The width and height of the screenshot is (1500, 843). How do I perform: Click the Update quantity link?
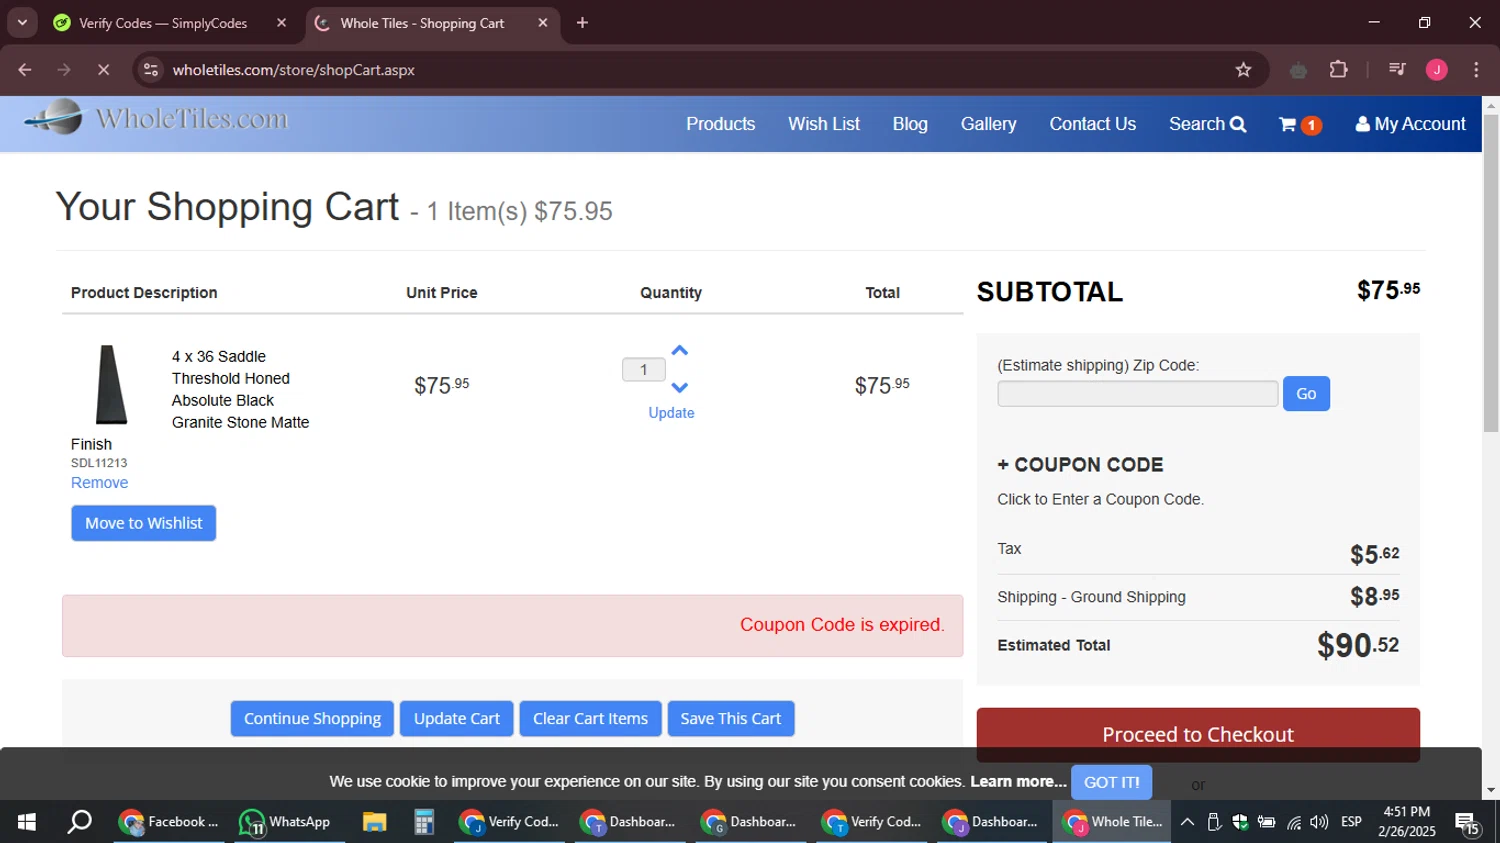(671, 413)
